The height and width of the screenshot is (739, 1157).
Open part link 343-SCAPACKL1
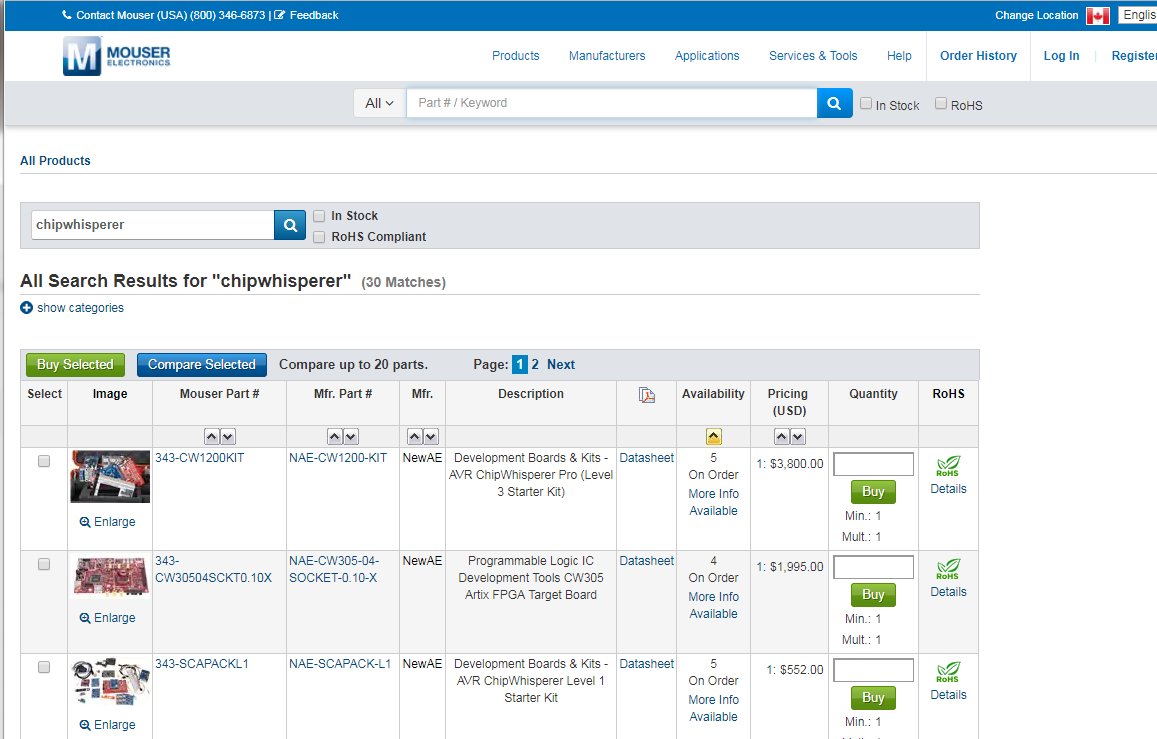pos(201,664)
